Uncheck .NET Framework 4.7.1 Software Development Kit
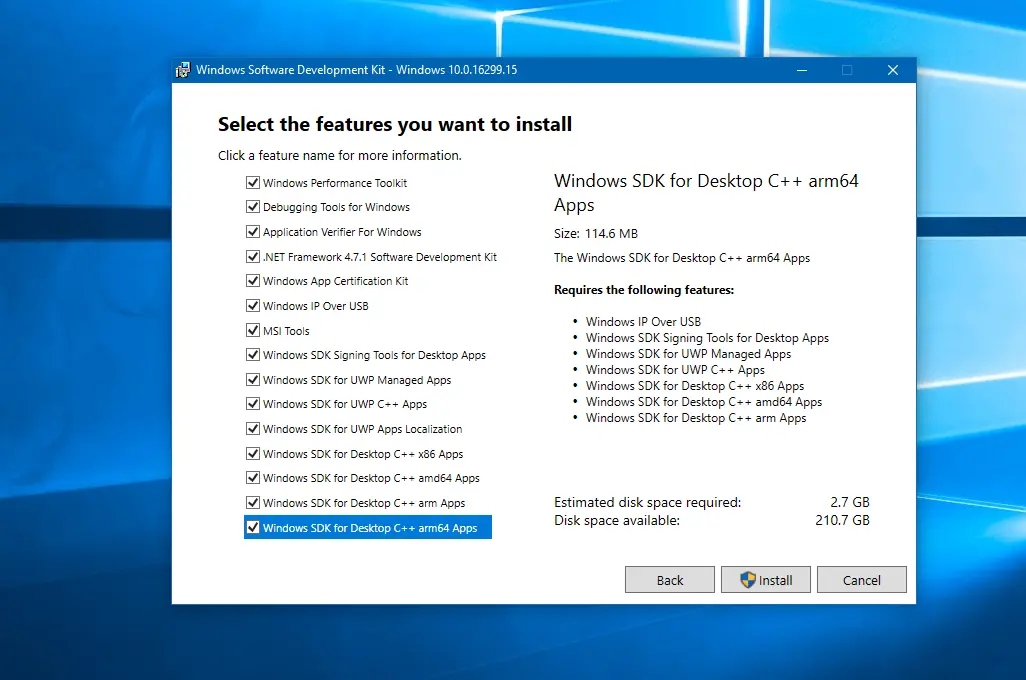The height and width of the screenshot is (680, 1026). (x=253, y=257)
